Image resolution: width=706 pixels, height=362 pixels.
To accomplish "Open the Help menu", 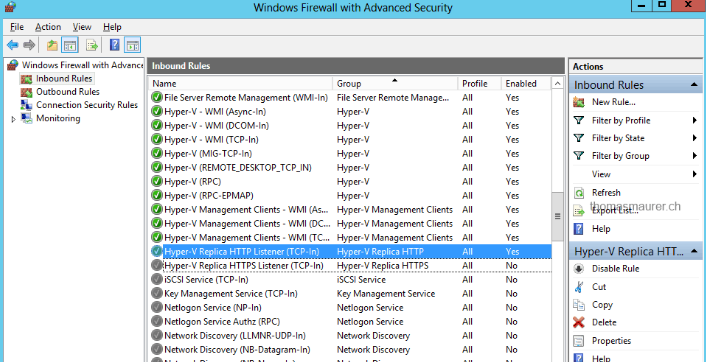I will pyautogui.click(x=112, y=27).
